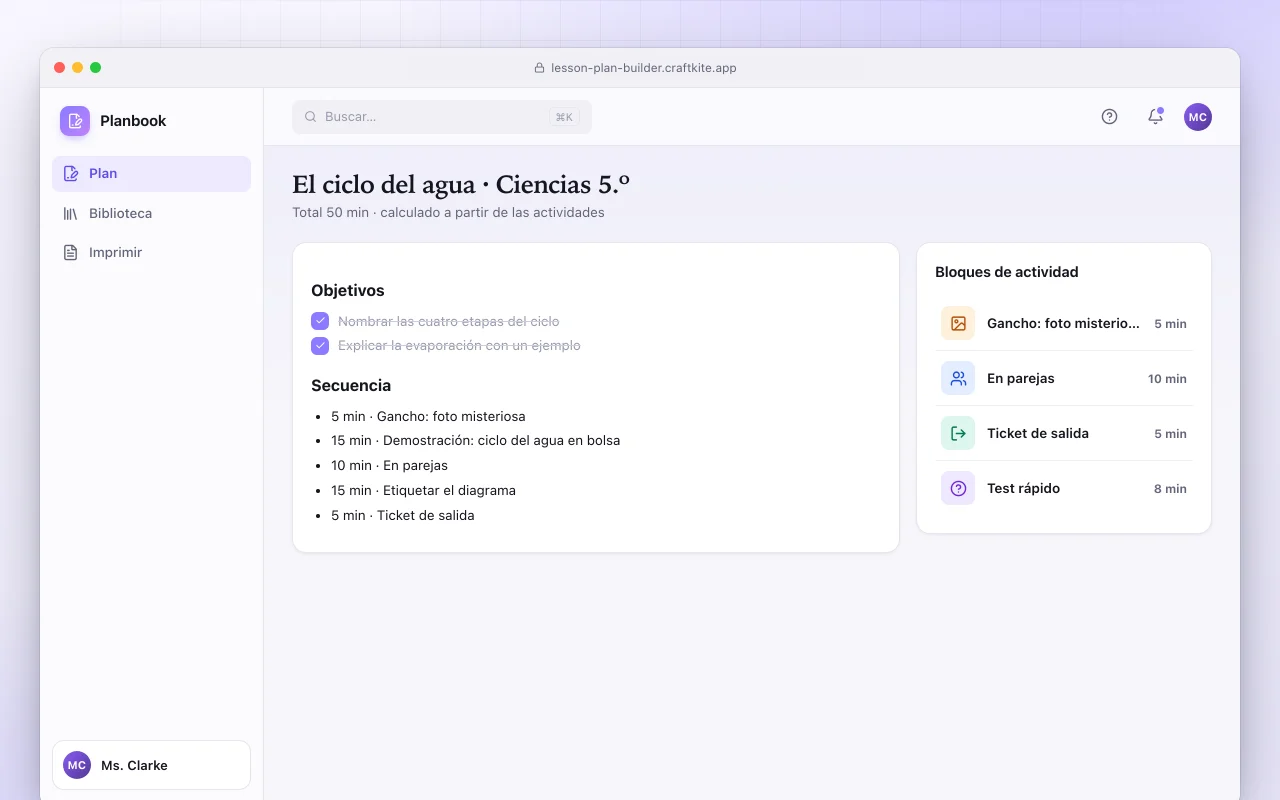Screen dimensions: 1280x800
Task: Focus the Buscar search field
Action: [442, 117]
